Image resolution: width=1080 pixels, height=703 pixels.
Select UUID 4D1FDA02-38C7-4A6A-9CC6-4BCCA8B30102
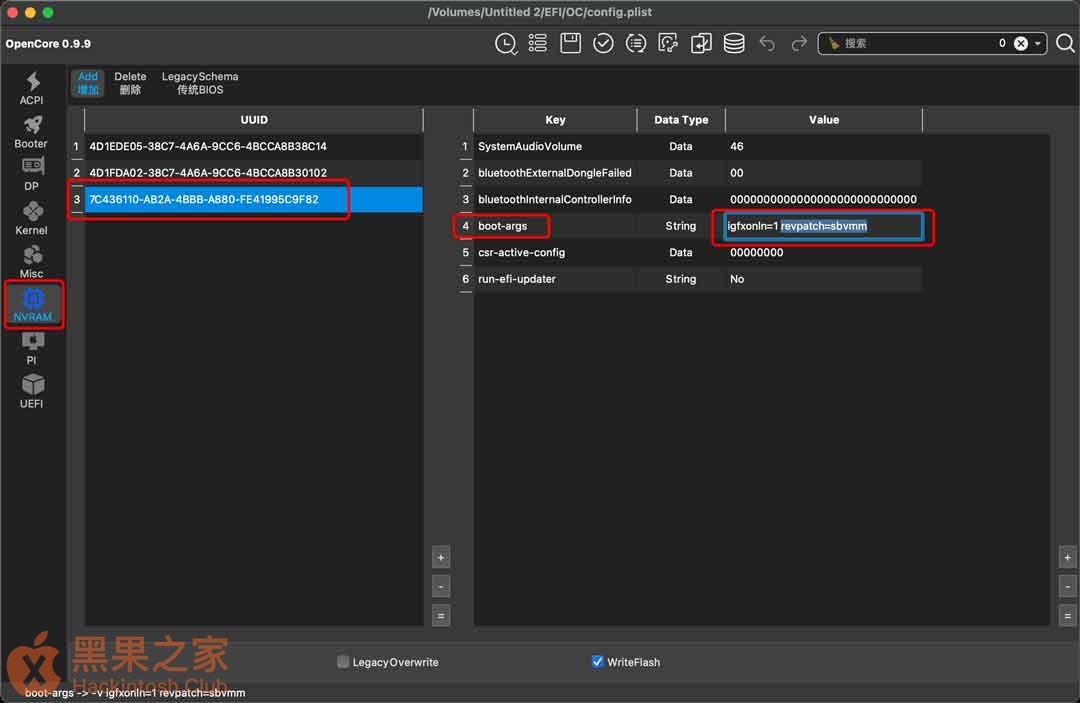pyautogui.click(x=253, y=173)
